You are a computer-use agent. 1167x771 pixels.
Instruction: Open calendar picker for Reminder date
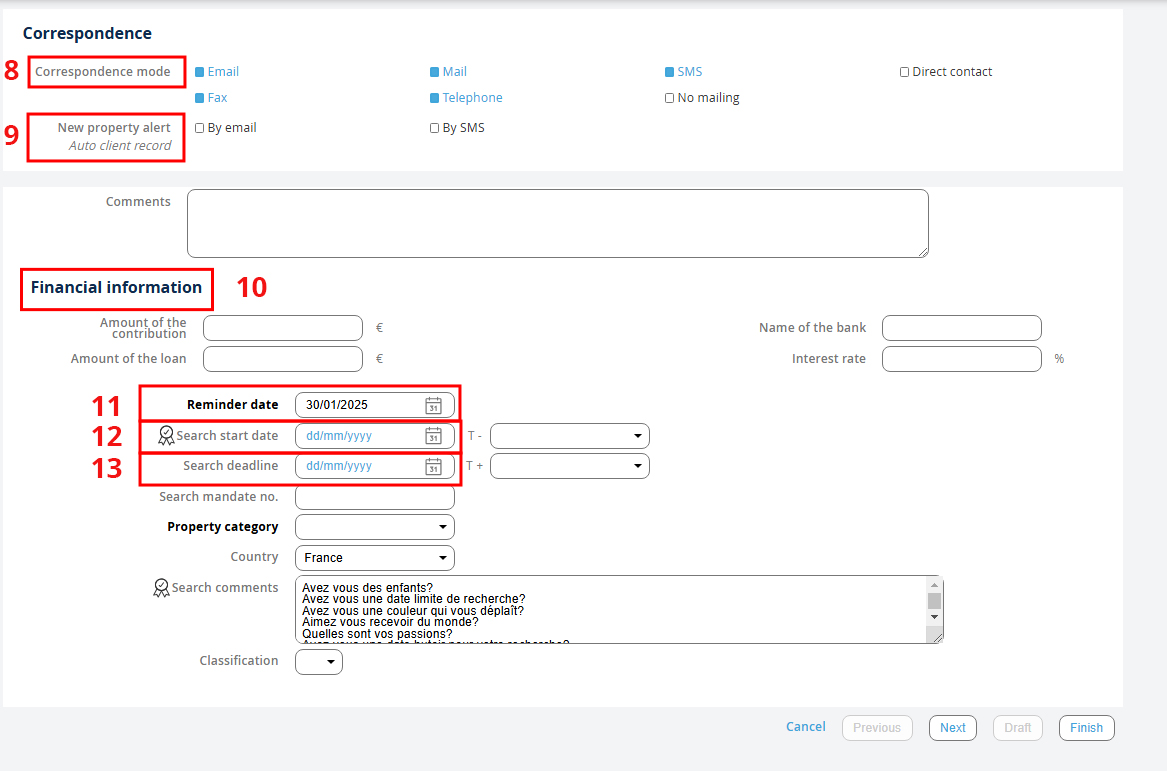pyautogui.click(x=433, y=405)
